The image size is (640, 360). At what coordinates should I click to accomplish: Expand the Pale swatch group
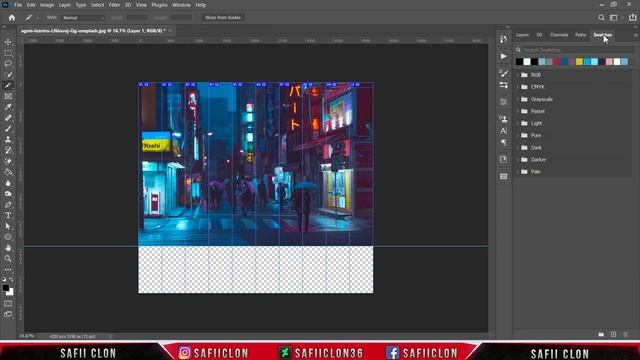(x=518, y=171)
